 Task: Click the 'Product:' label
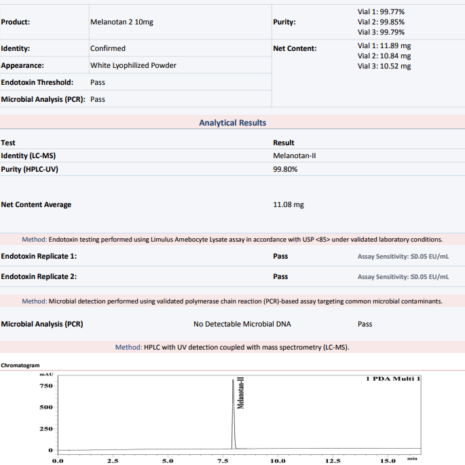[x=15, y=22]
